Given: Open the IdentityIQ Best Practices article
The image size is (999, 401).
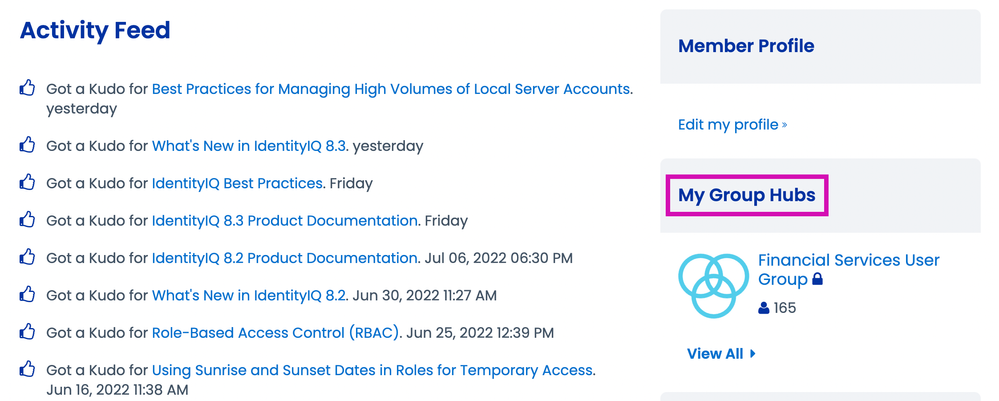Looking at the screenshot, I should tap(237, 183).
